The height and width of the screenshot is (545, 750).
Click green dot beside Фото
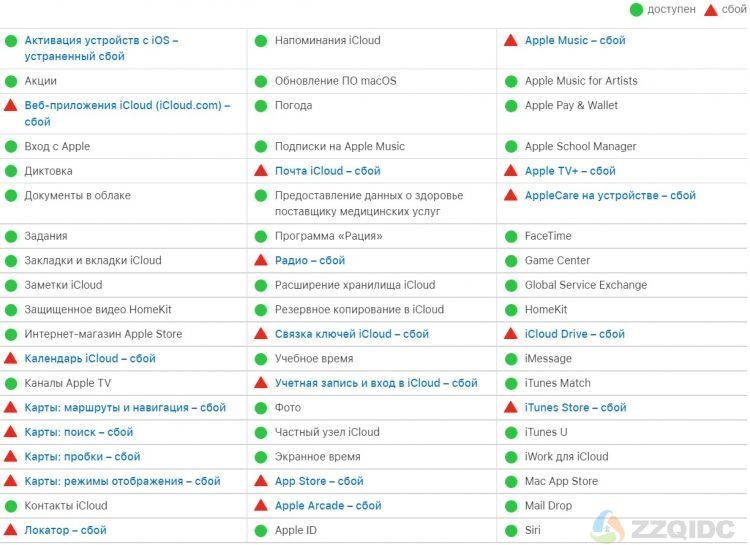(x=261, y=408)
